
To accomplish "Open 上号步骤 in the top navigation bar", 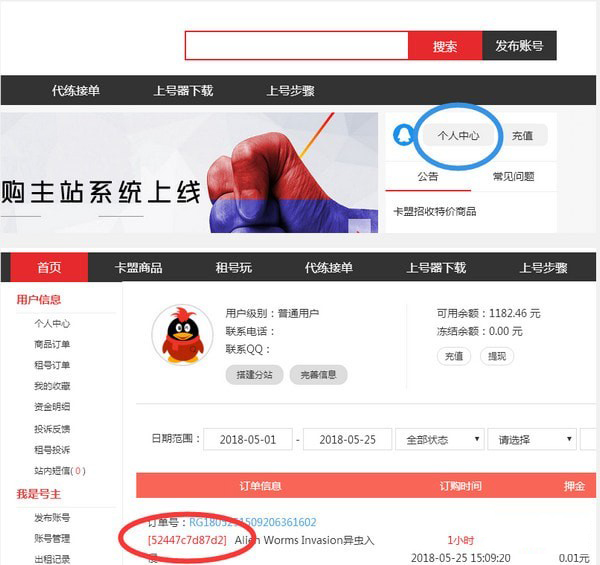I will click(x=290, y=91).
